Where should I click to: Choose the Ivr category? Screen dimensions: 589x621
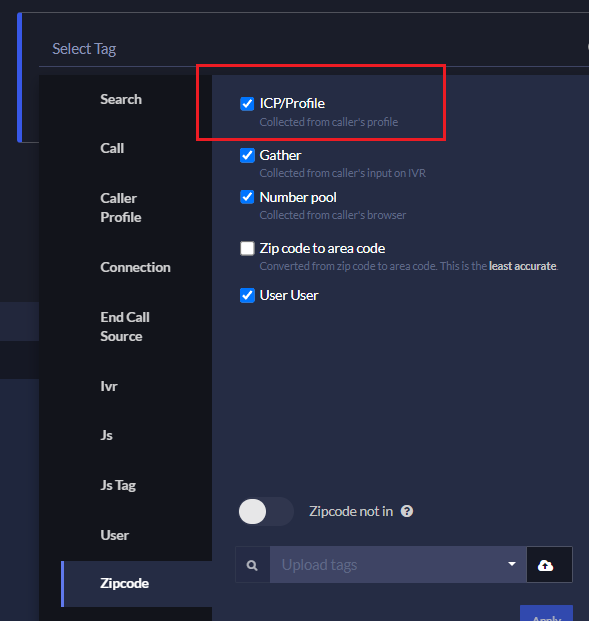[x=109, y=386]
